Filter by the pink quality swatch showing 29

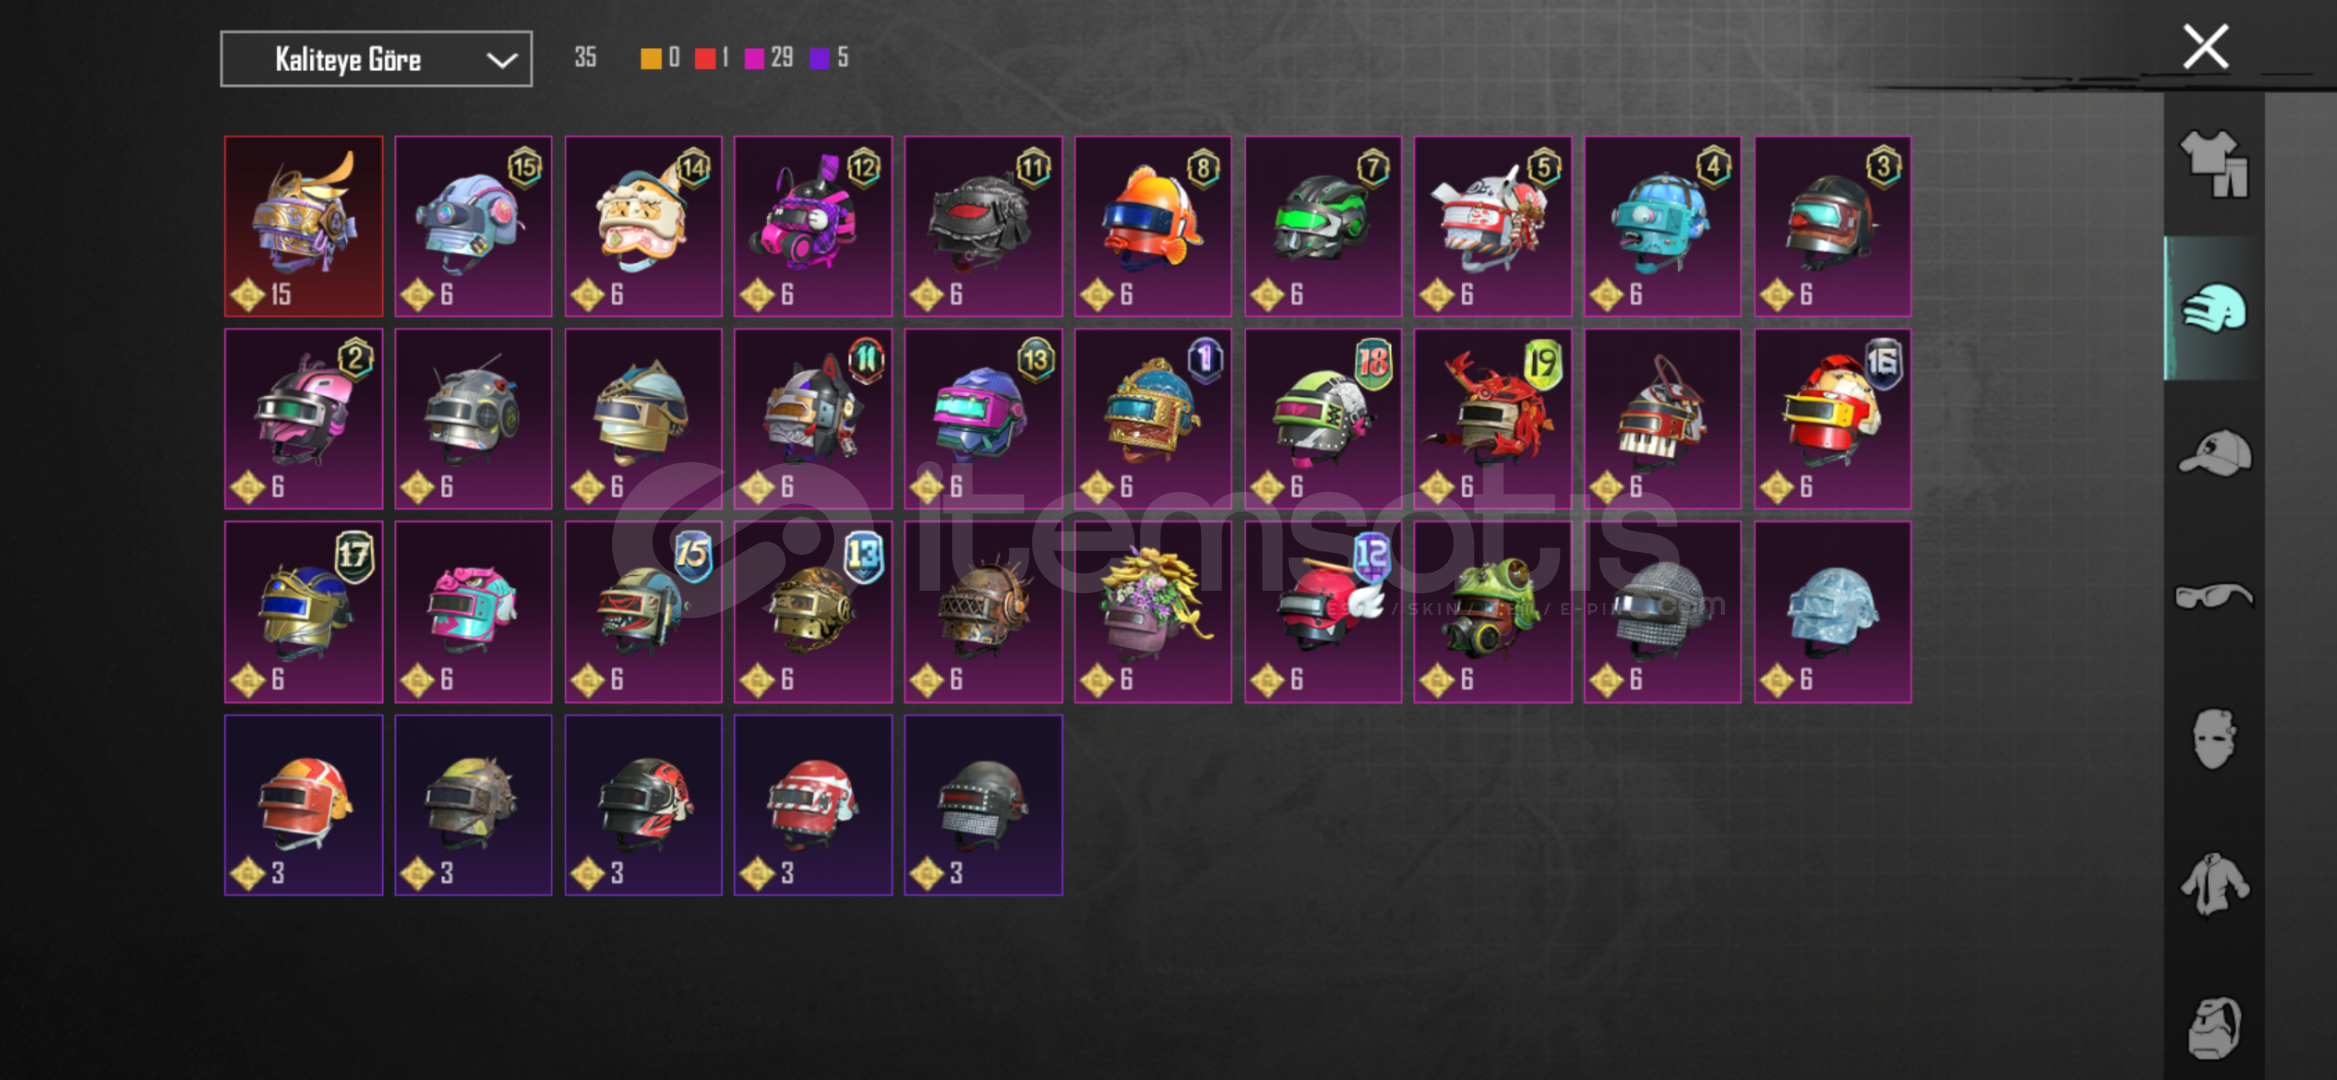coord(755,58)
